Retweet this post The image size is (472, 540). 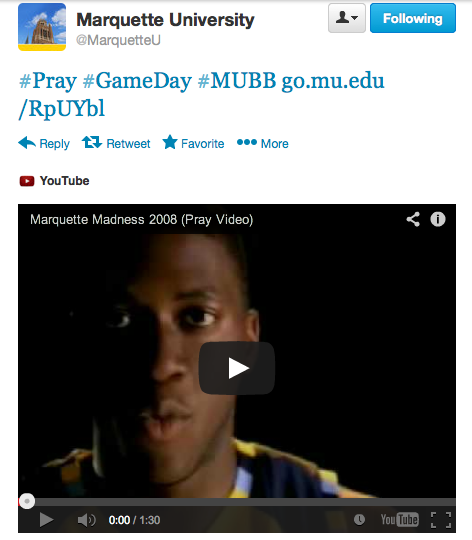click(x=116, y=143)
